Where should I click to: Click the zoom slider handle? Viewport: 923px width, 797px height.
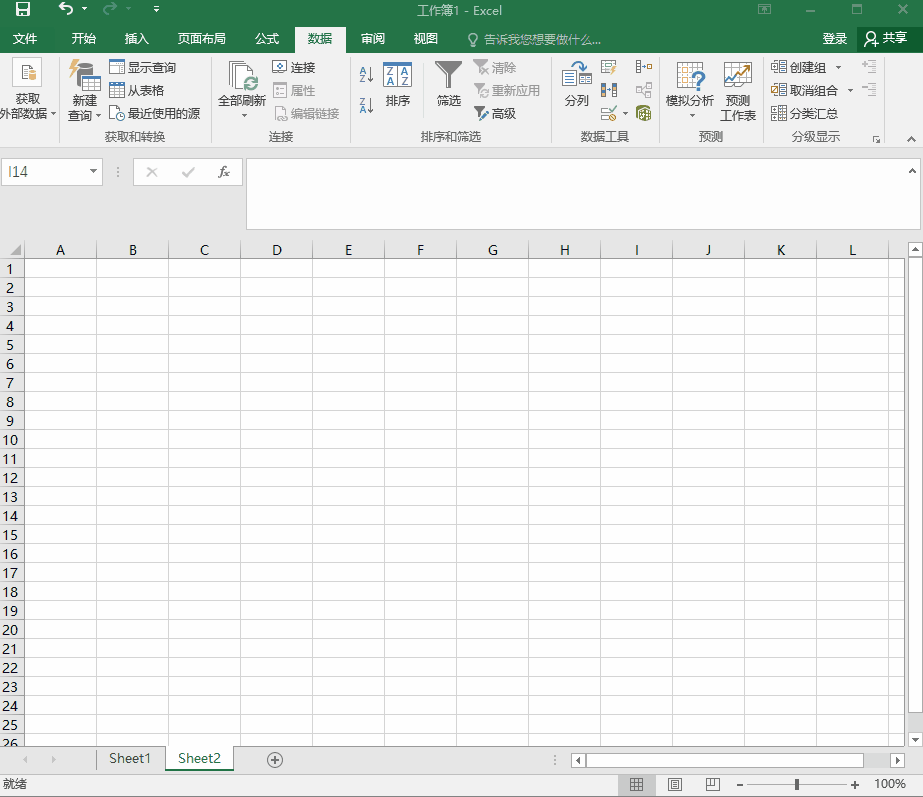click(796, 785)
